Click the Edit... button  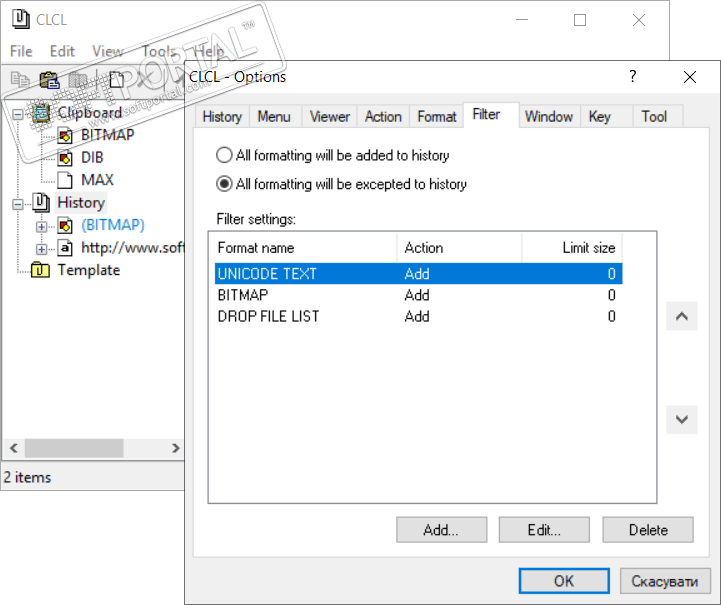pyautogui.click(x=544, y=530)
